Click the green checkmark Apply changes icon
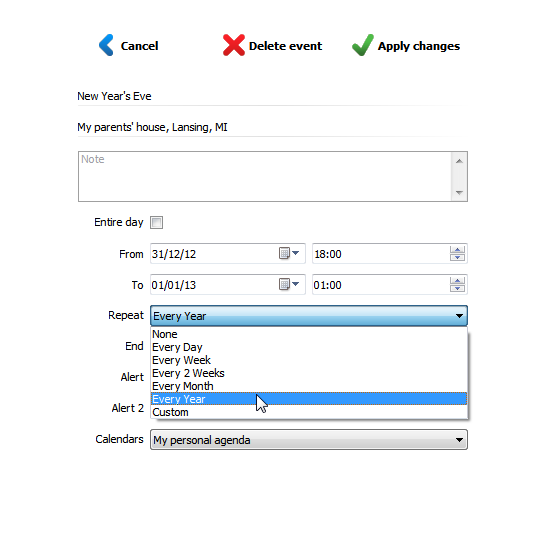The height and width of the screenshot is (533, 546). click(363, 45)
